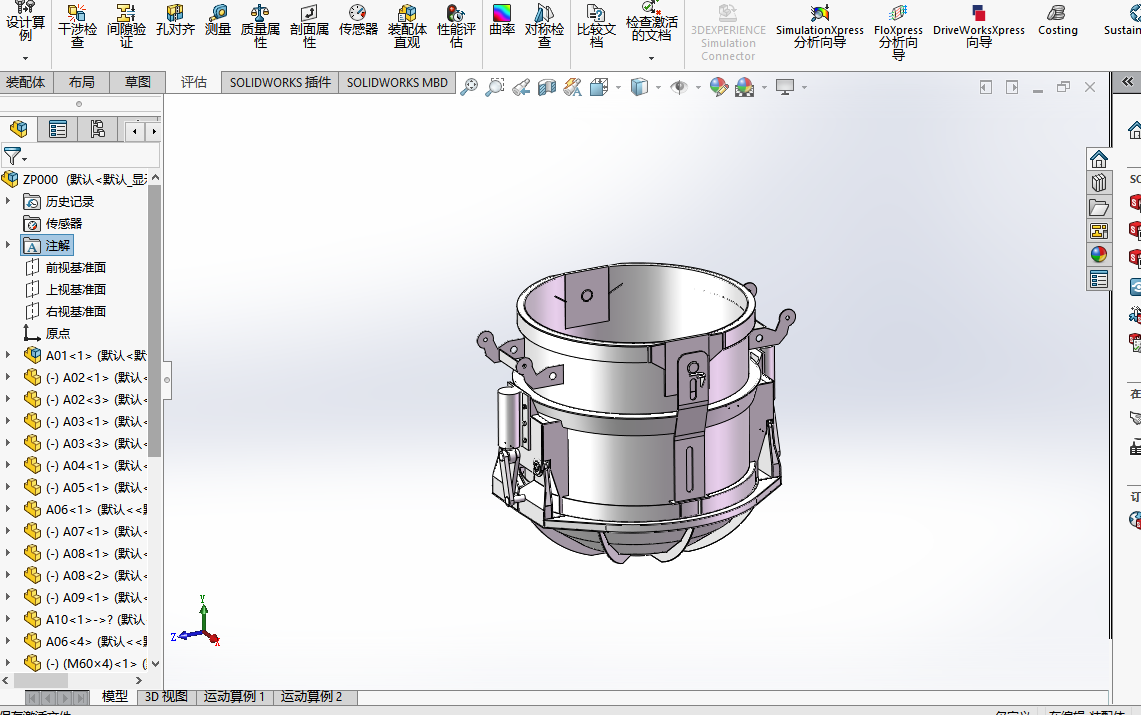Screen dimensions: 1141x715
Task: Open Display Style dropdown arrow
Action: point(659,87)
